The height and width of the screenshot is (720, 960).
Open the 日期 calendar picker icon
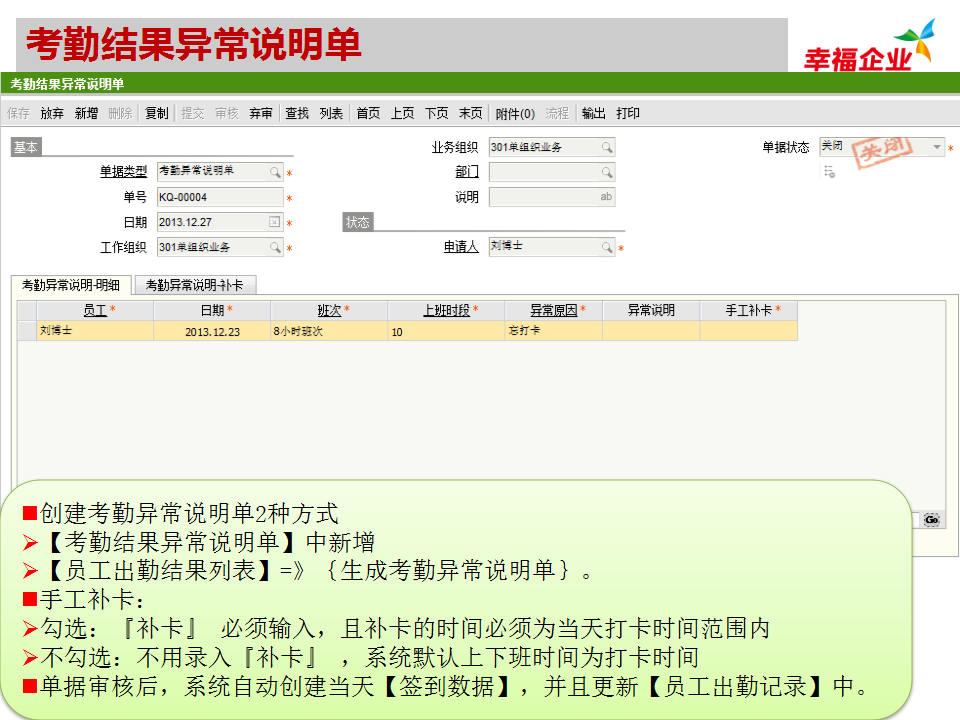pos(275,222)
